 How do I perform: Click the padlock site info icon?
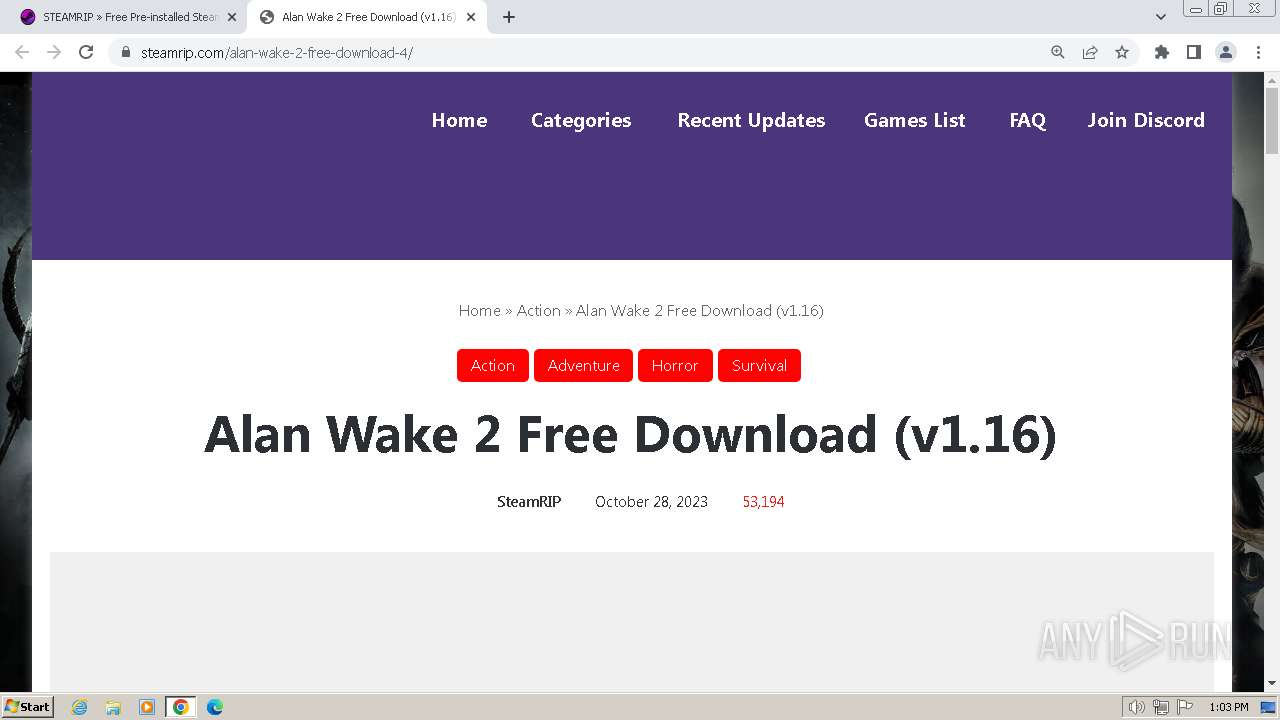pos(125,52)
